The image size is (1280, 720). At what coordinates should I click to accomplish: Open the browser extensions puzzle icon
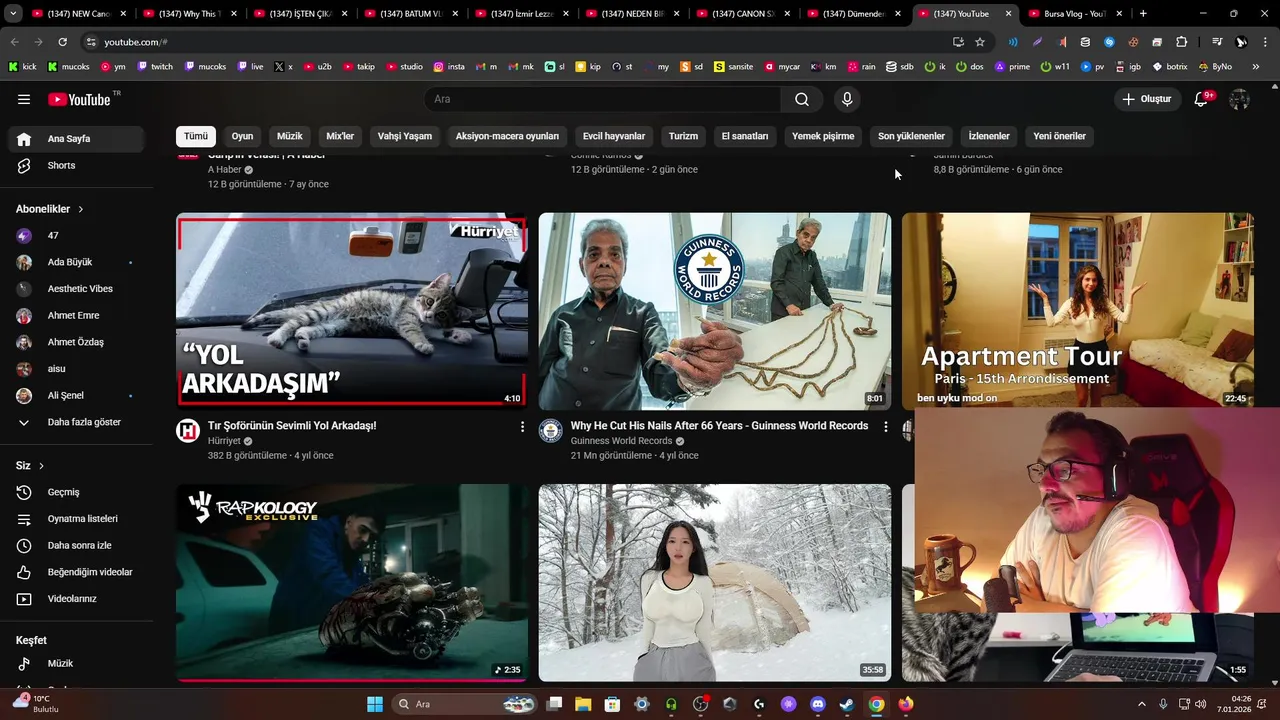click(1181, 42)
